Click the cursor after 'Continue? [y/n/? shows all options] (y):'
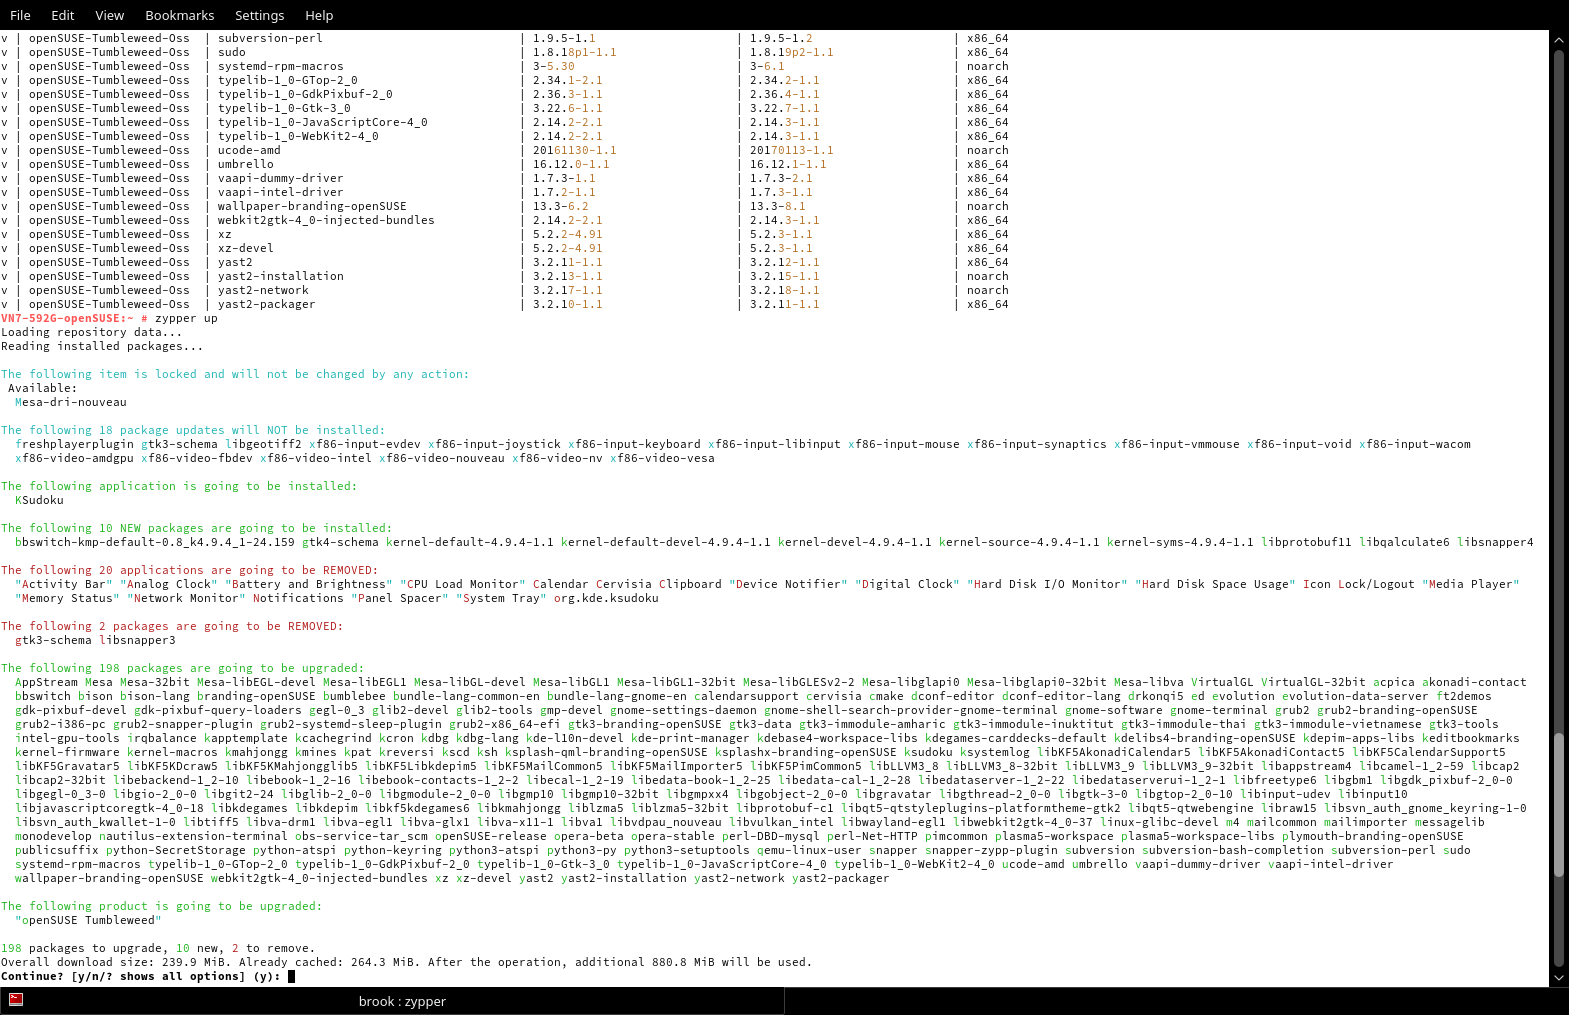The width and height of the screenshot is (1569, 1015). coord(291,977)
